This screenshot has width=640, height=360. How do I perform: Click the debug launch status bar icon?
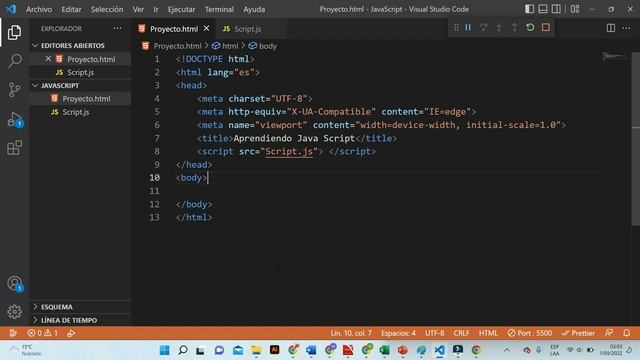coord(71,333)
